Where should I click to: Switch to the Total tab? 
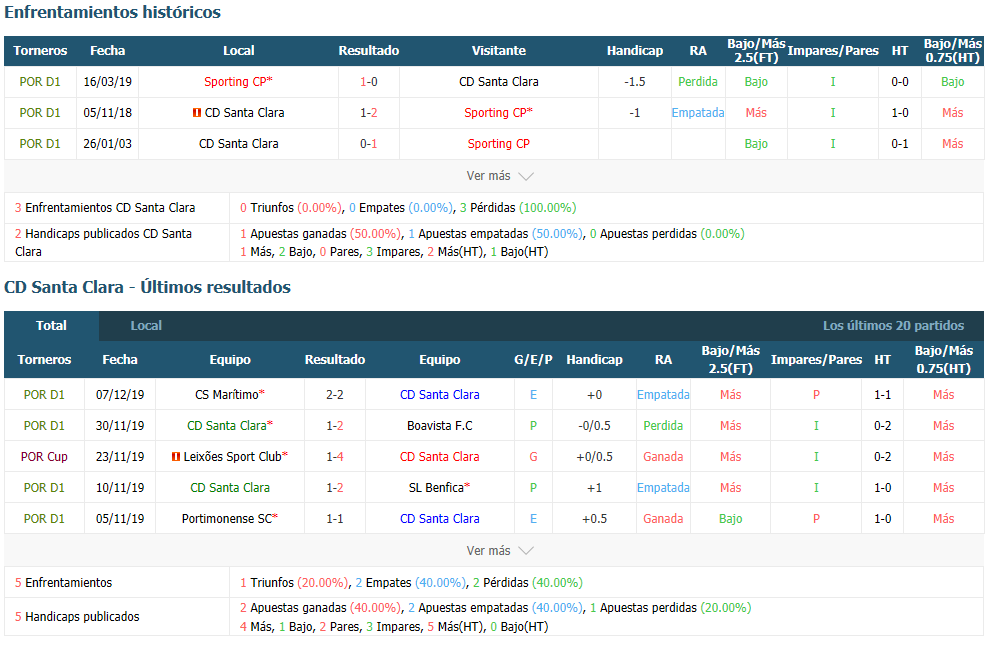51,325
